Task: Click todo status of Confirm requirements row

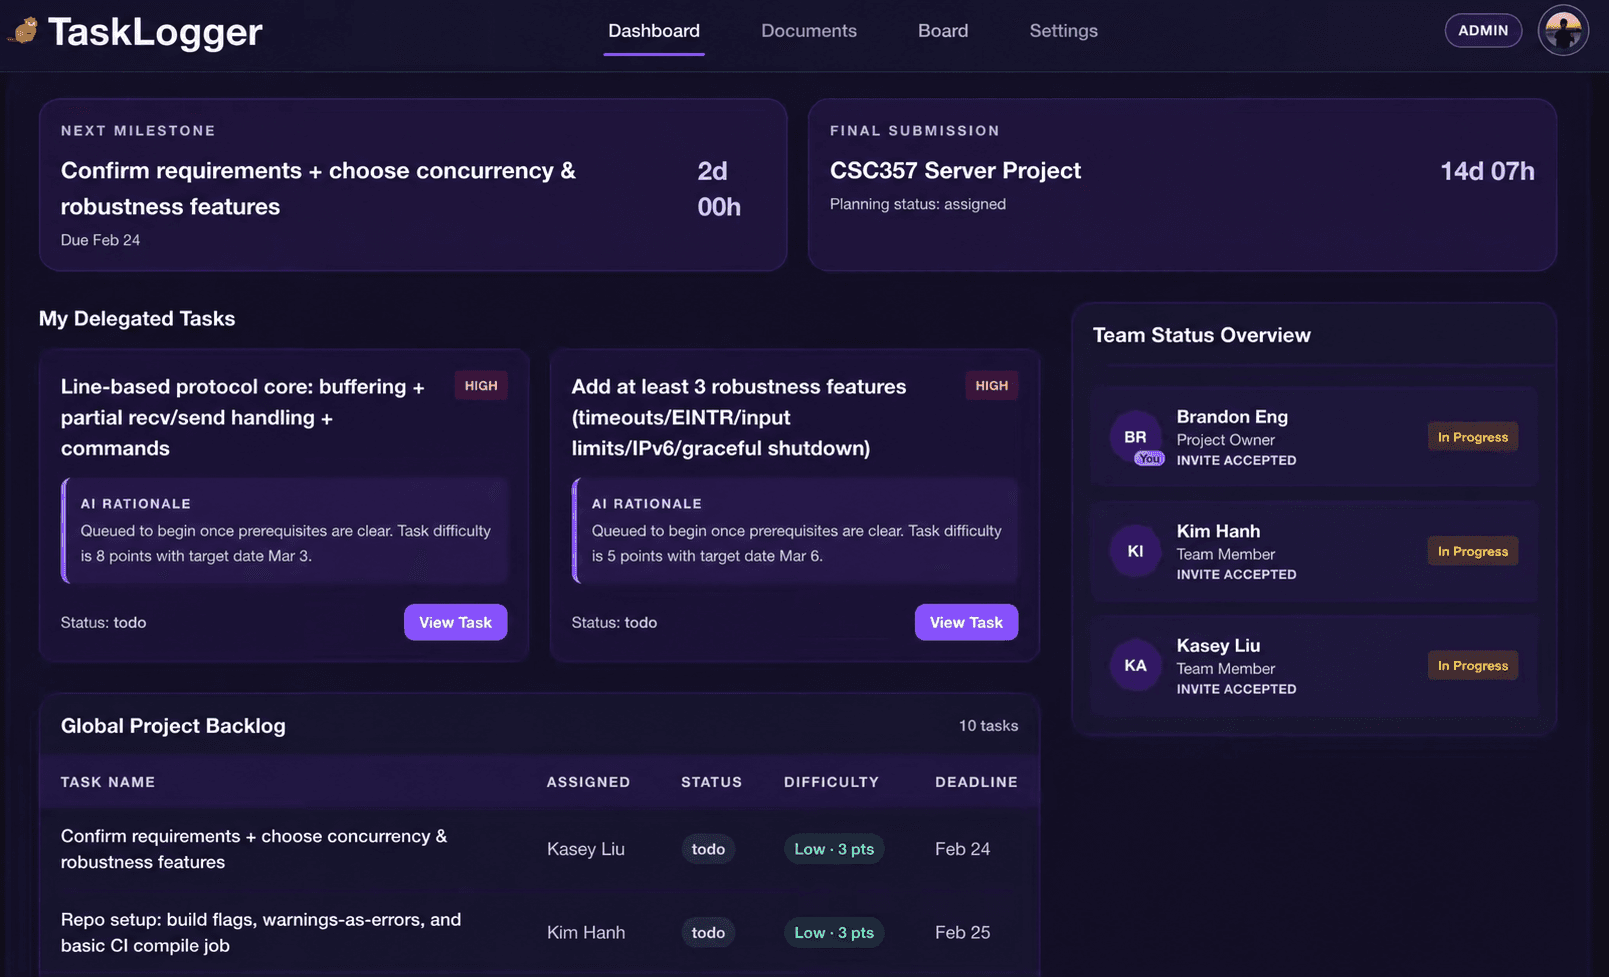Action: 708,849
